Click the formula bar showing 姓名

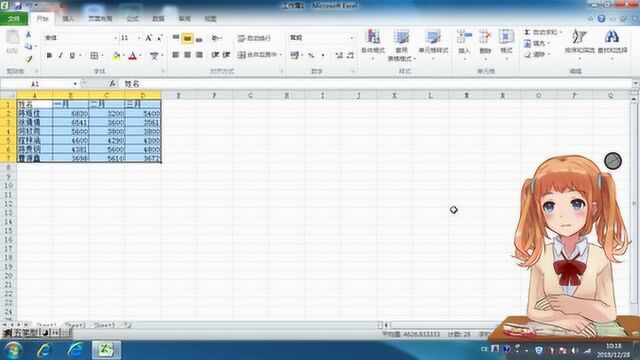point(378,84)
